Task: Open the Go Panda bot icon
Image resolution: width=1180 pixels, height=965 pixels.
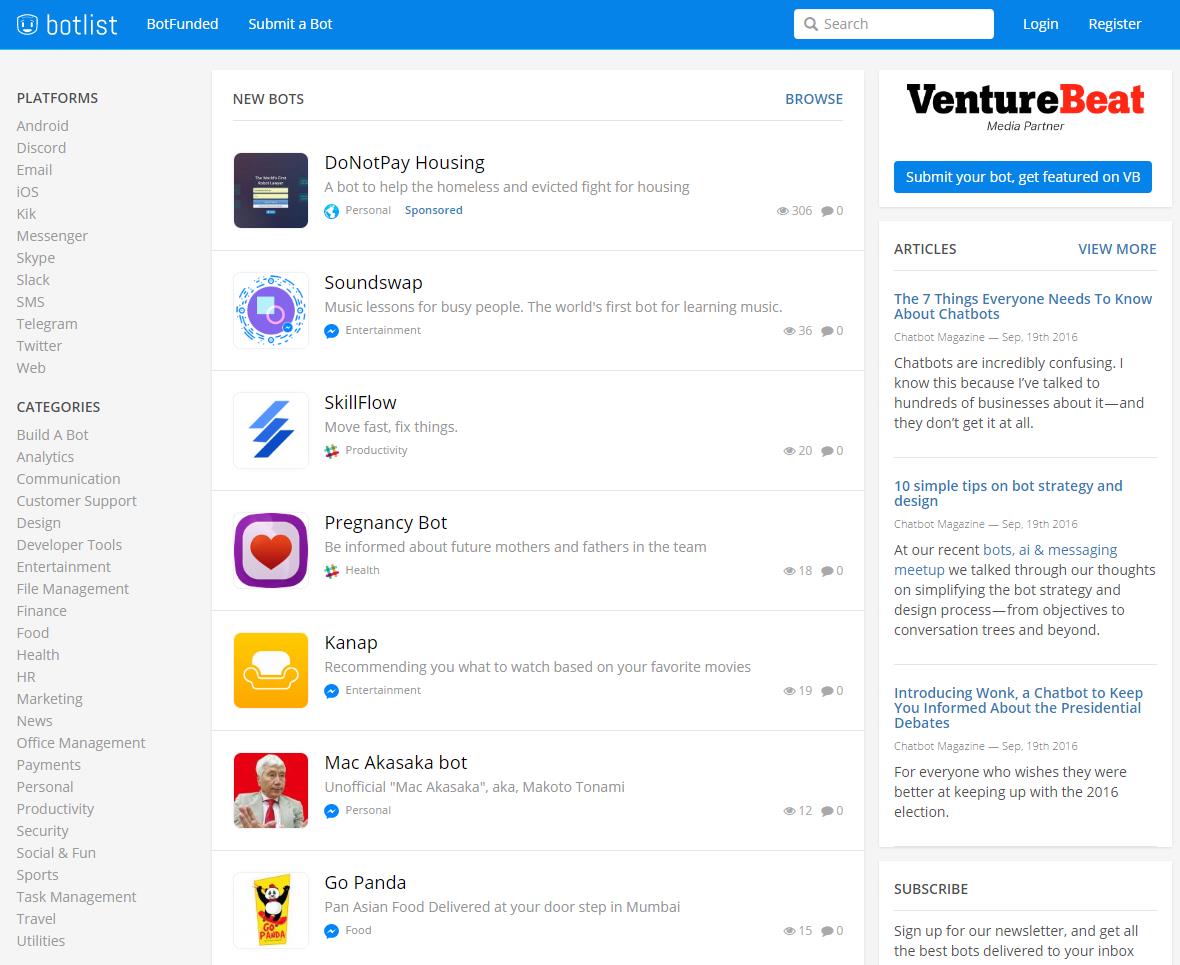Action: [x=270, y=910]
